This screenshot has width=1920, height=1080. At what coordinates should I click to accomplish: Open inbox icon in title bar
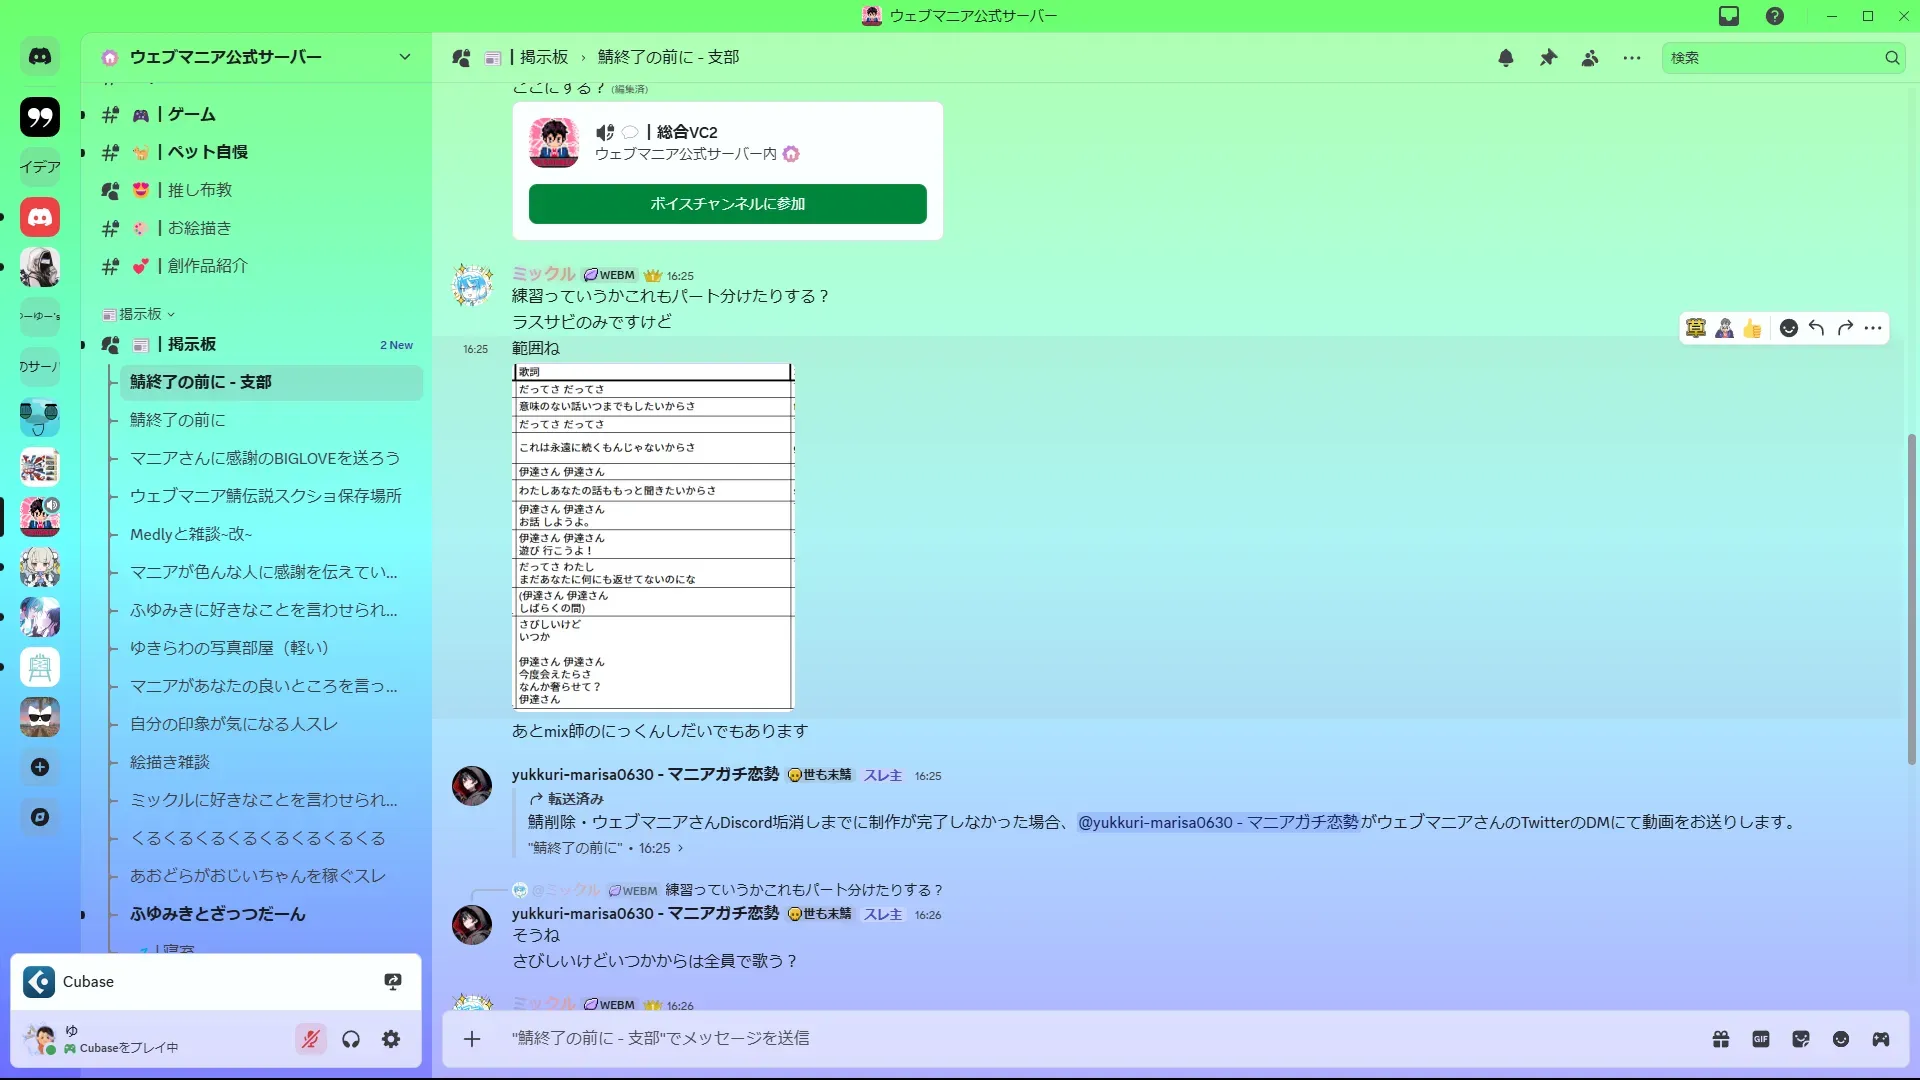pos(1729,16)
